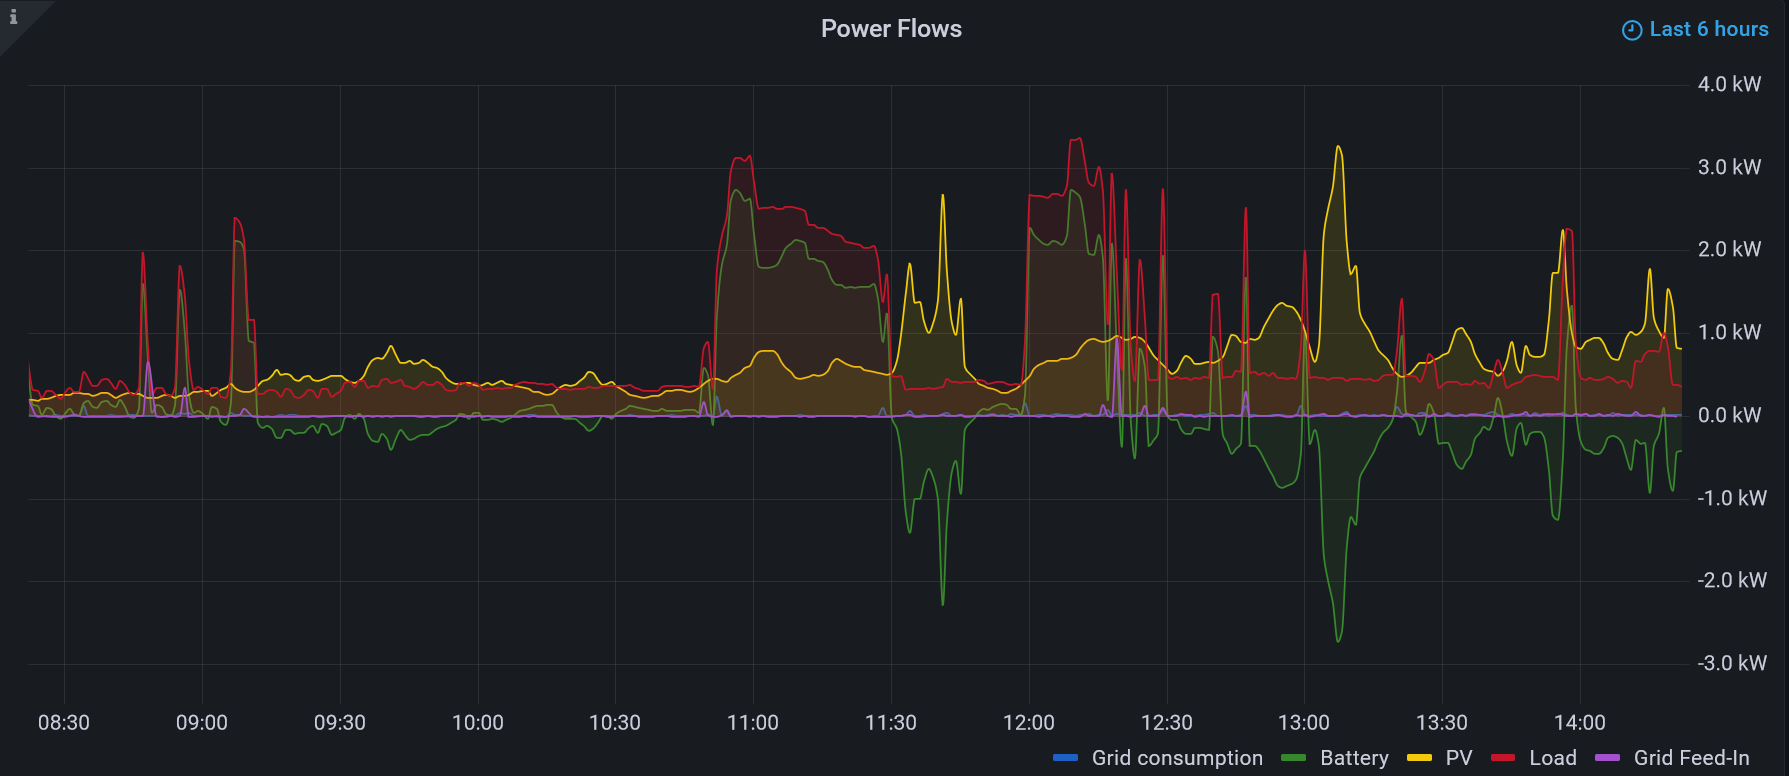This screenshot has width=1789, height=776.
Task: Select the Grid Feed-In legend label
Action: click(1691, 758)
